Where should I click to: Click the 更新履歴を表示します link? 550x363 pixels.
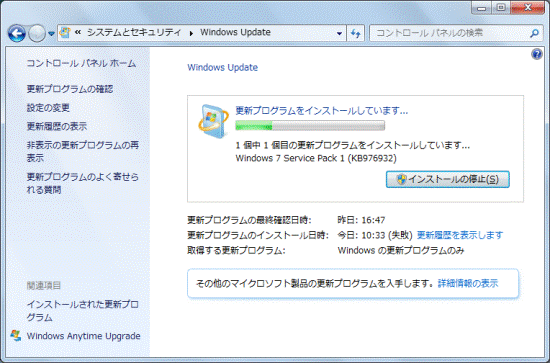pyautogui.click(x=460, y=235)
